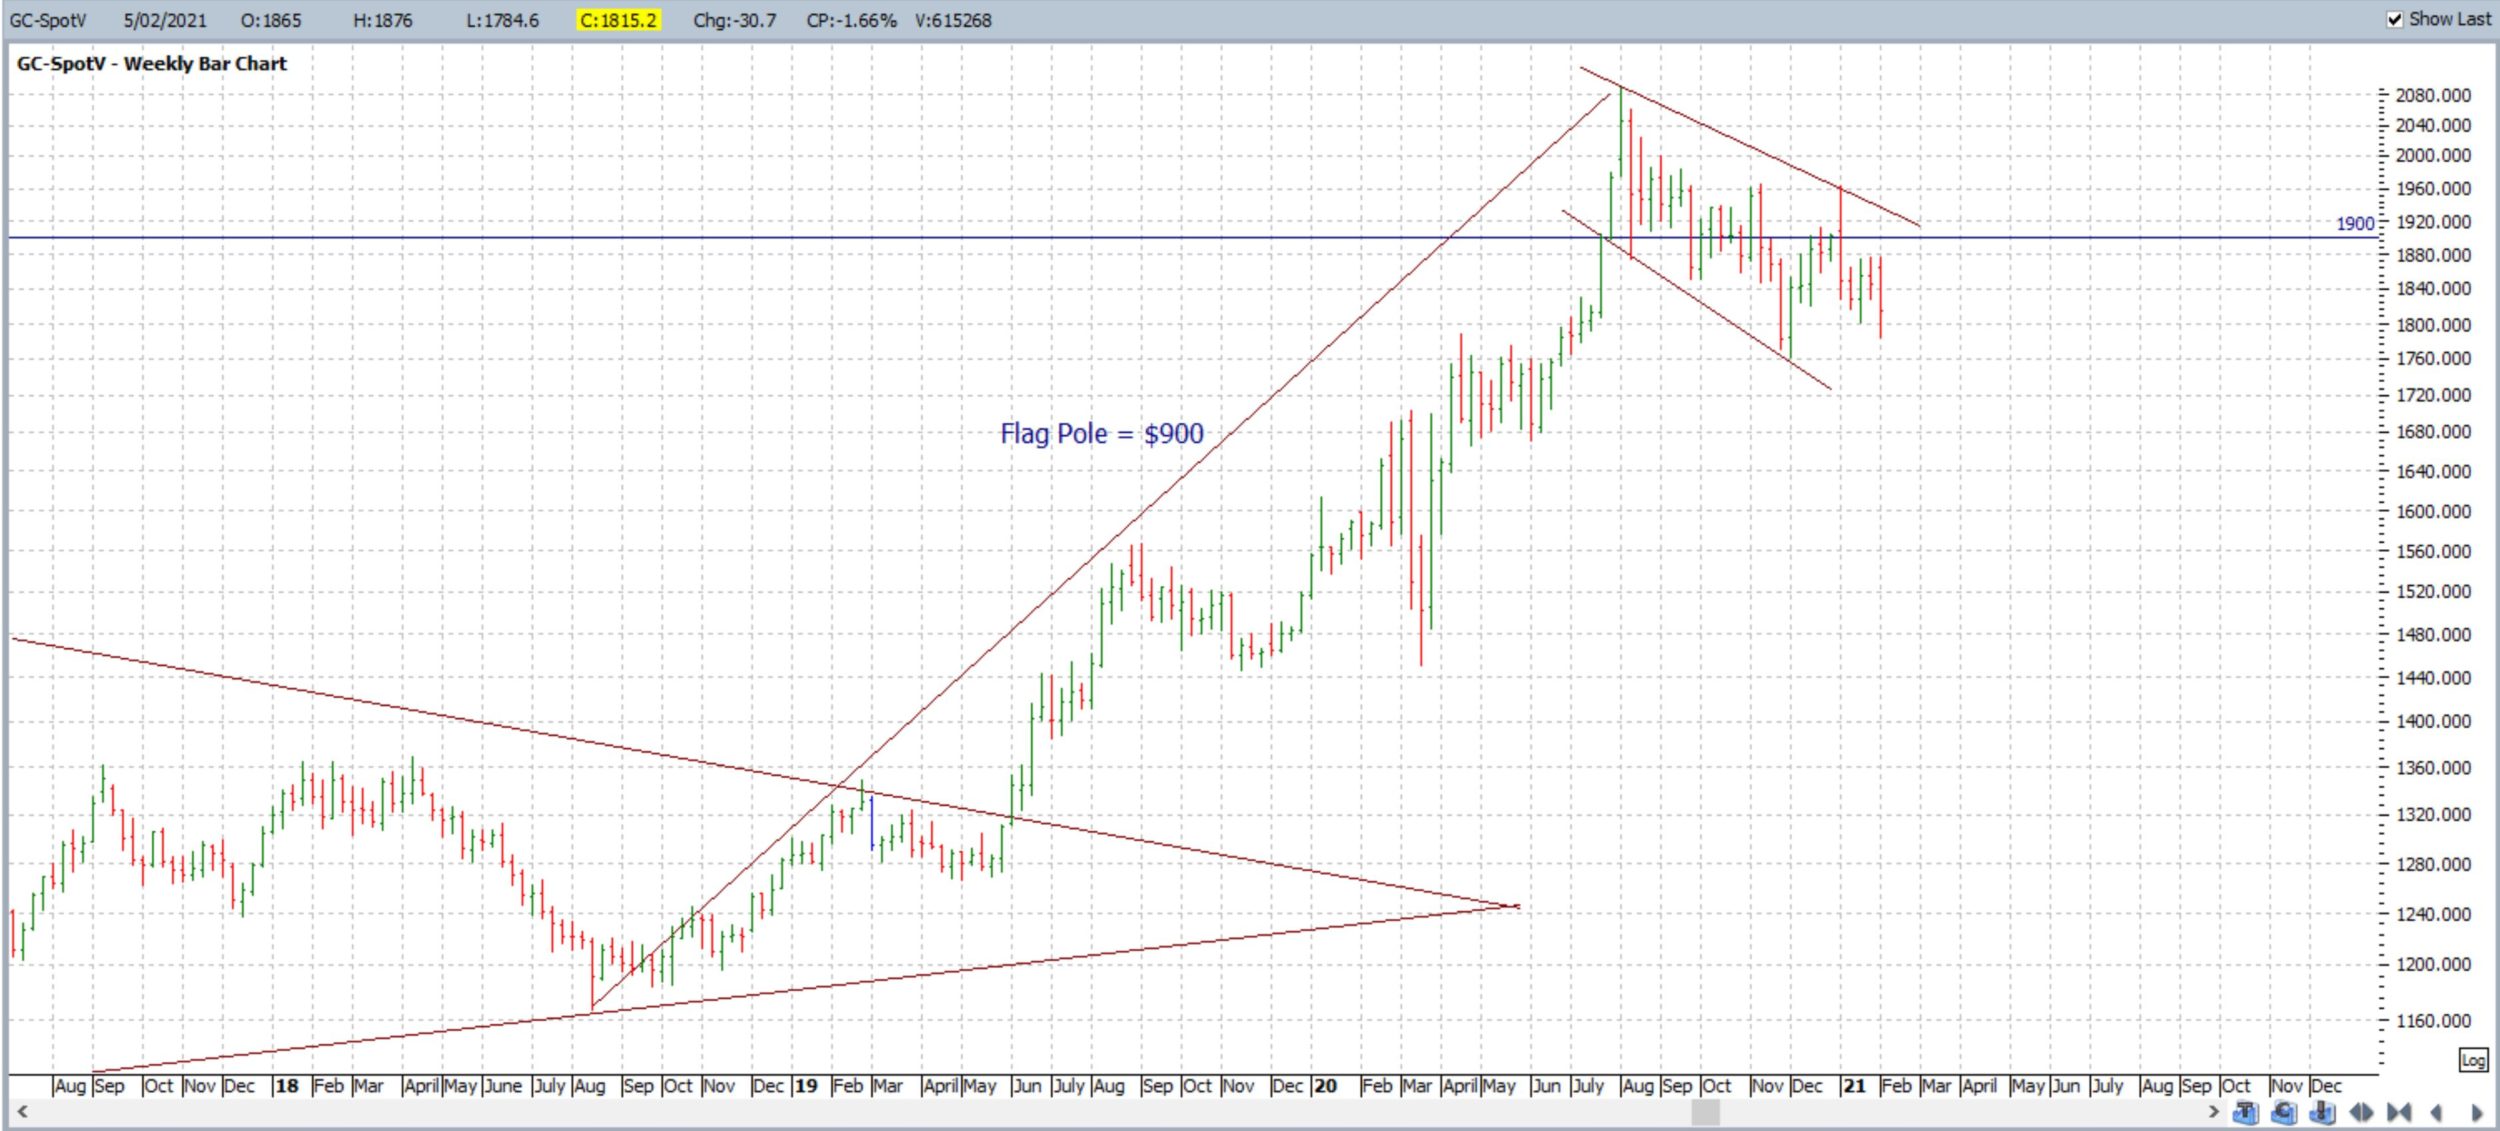Click the blue folder icon marked T
Viewport: 2500px width, 1131px height.
coord(2246,1113)
